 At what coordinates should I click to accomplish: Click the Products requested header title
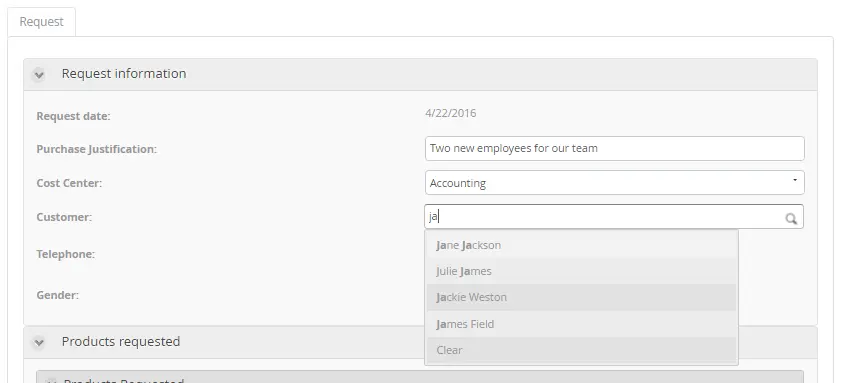tap(121, 342)
